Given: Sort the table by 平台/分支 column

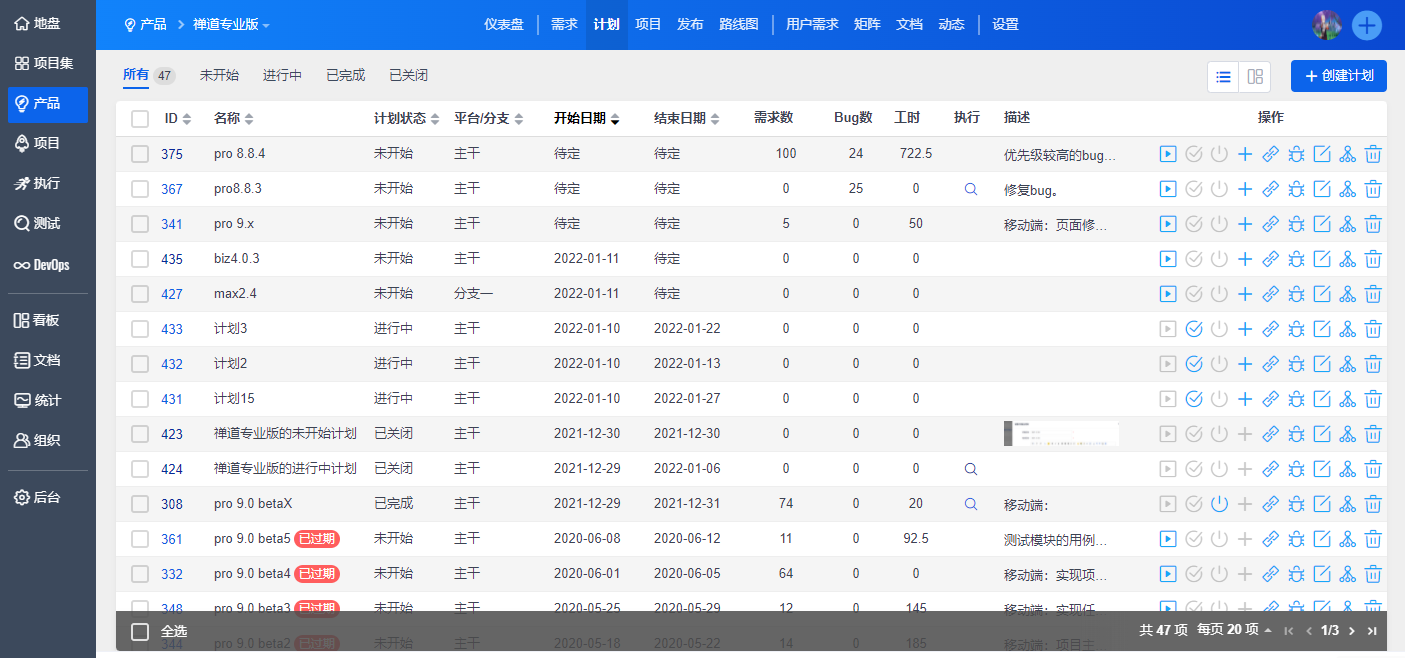Looking at the screenshot, I should tap(489, 119).
